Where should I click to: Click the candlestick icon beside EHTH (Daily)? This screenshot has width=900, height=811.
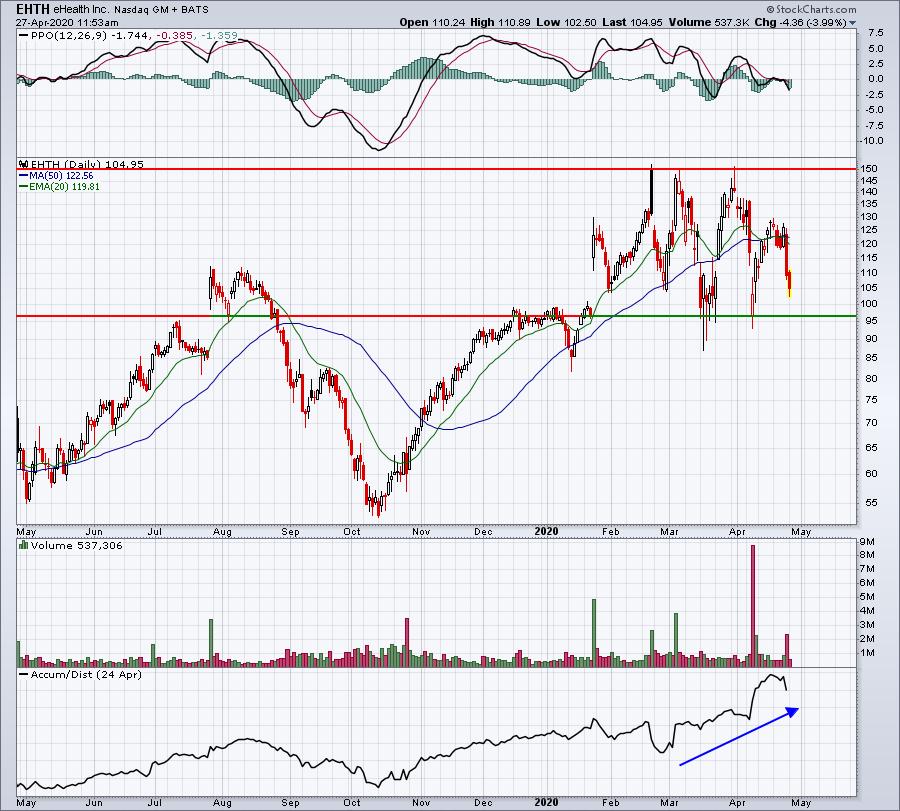click(23, 163)
